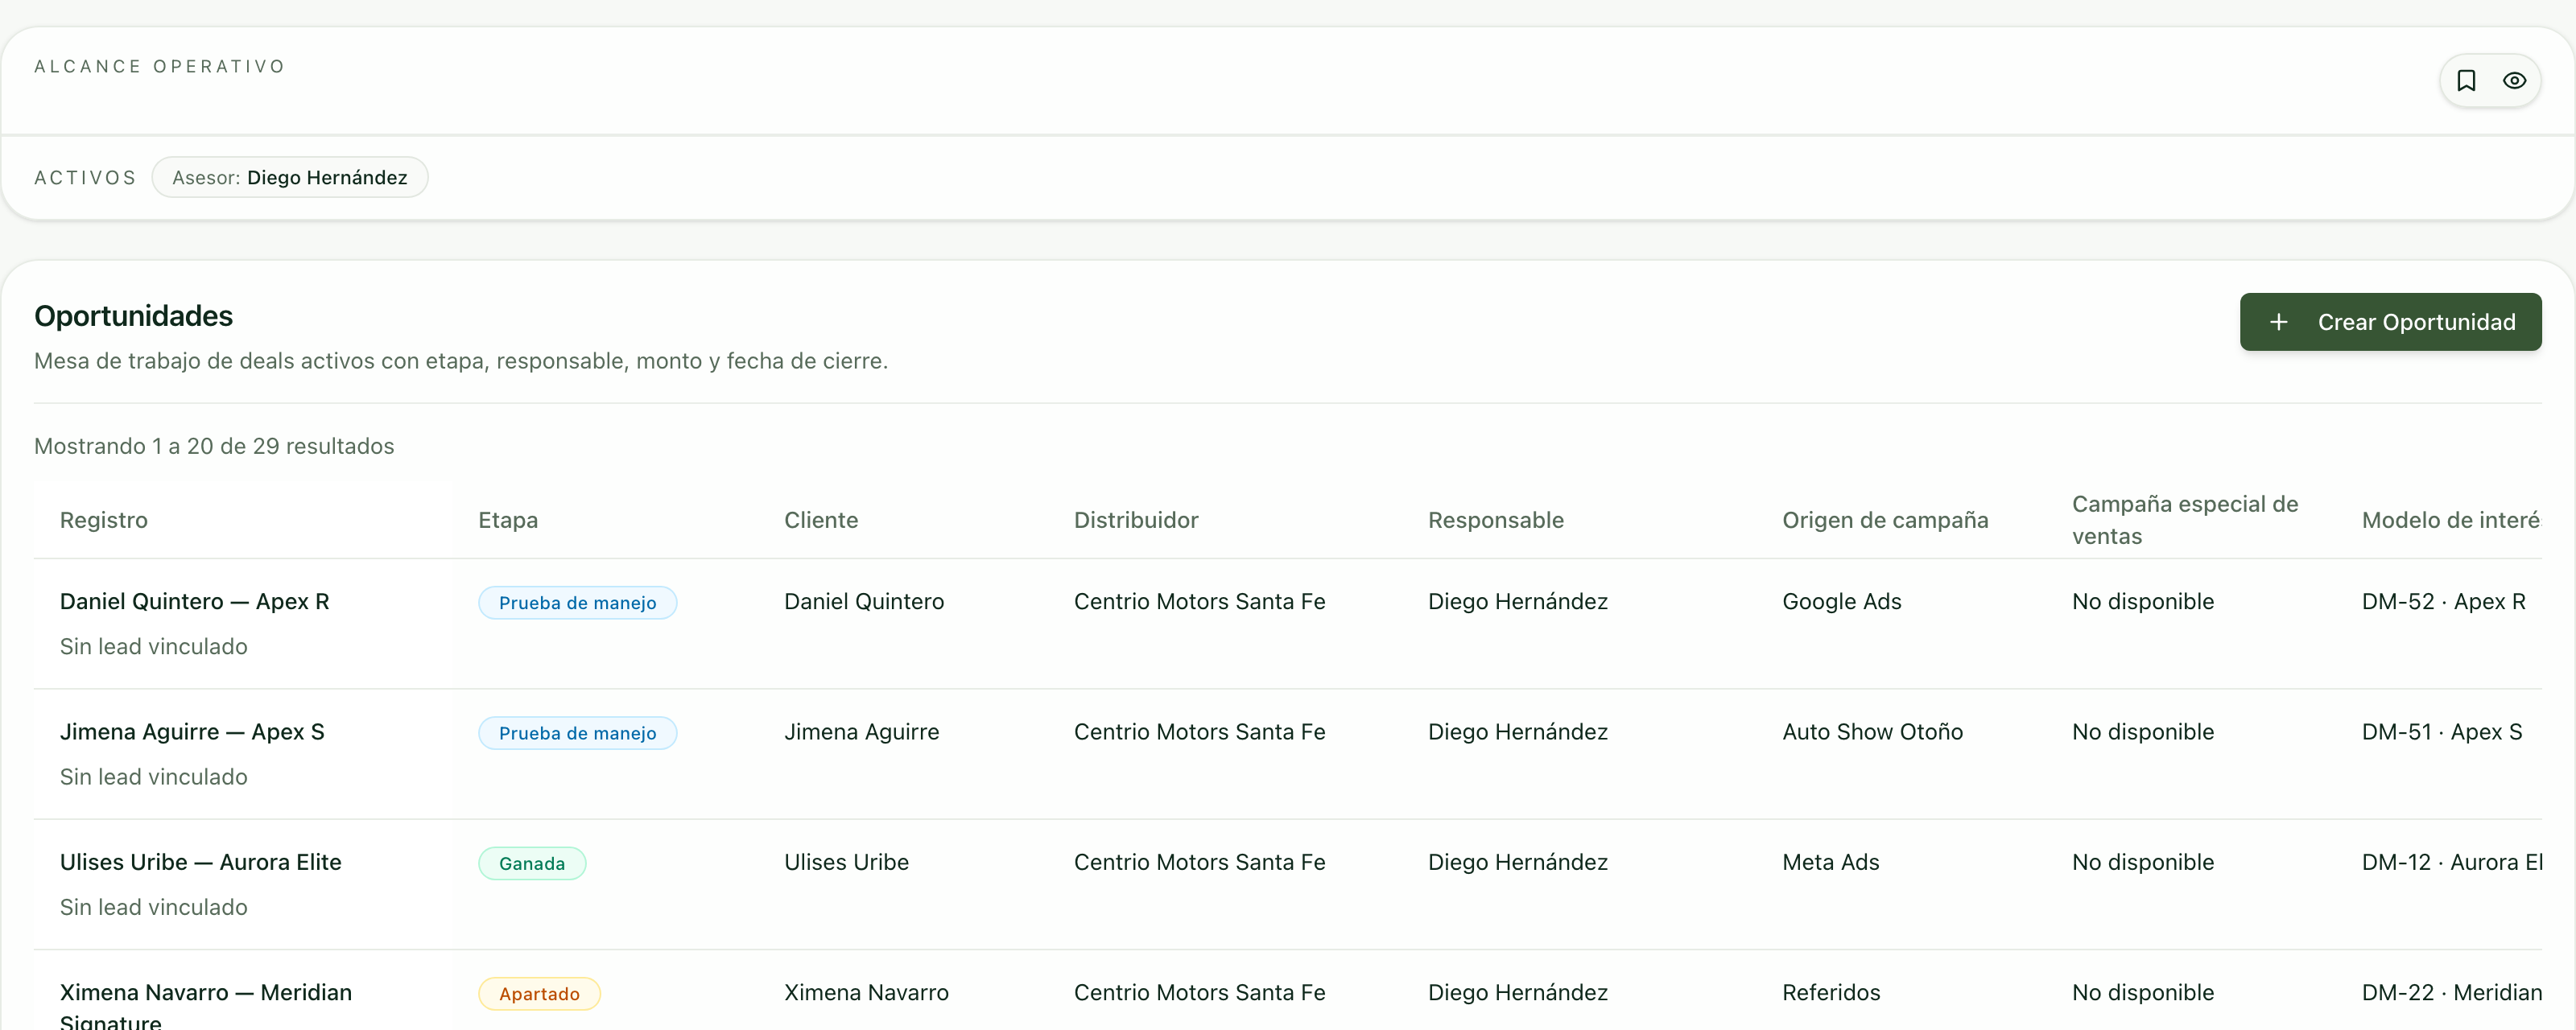Screen dimensions: 2576x1030
Task: Click the Oportunidades heading
Action: pos(133,316)
